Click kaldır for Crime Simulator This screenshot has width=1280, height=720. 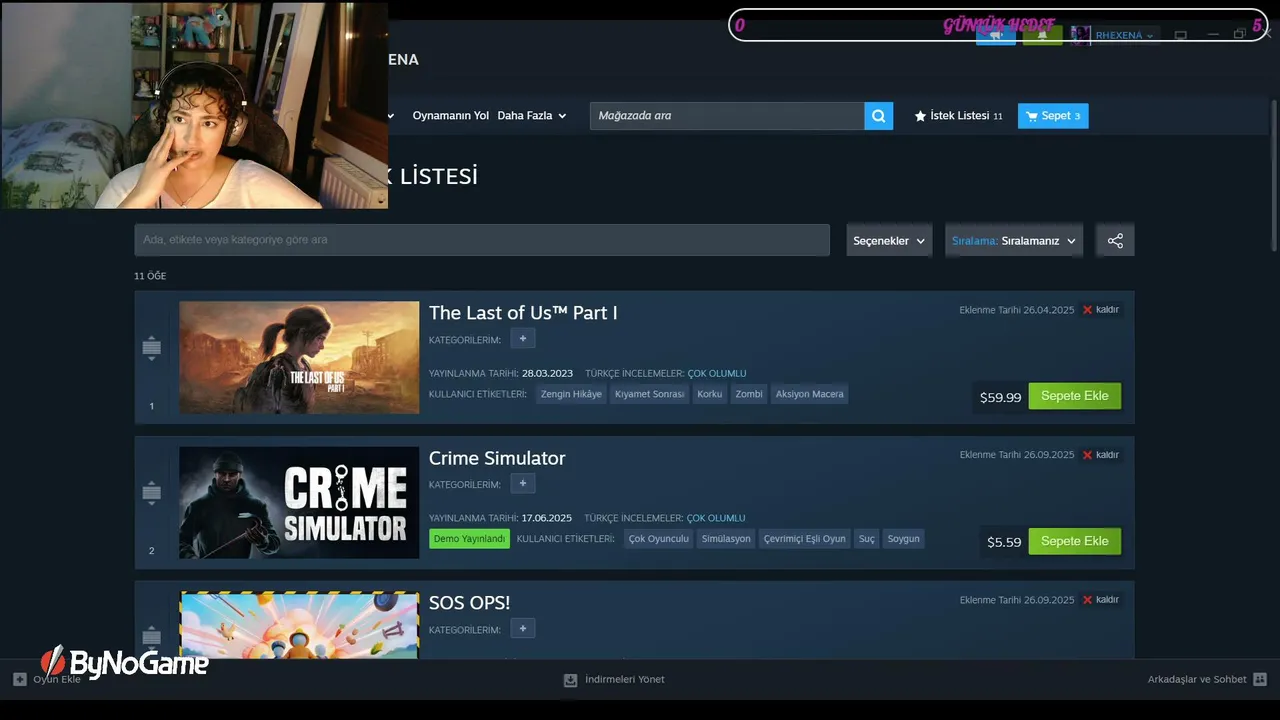(x=1107, y=455)
